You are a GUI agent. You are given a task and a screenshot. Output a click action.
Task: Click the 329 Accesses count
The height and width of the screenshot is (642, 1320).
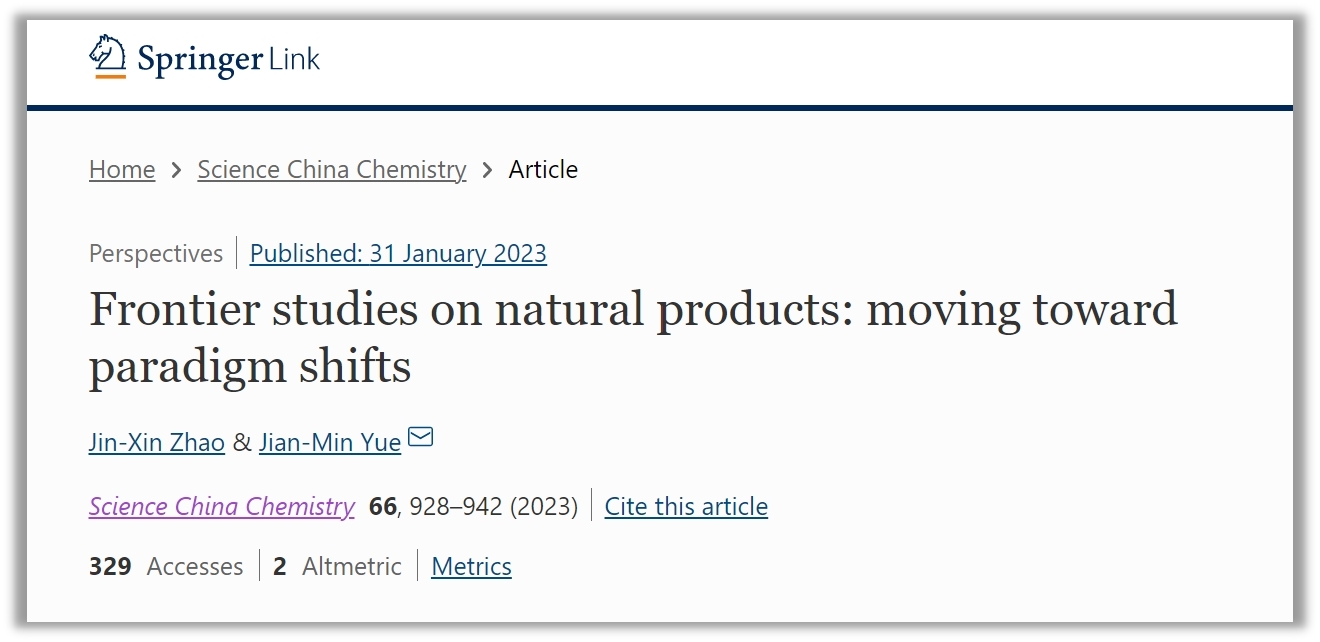[166, 567]
